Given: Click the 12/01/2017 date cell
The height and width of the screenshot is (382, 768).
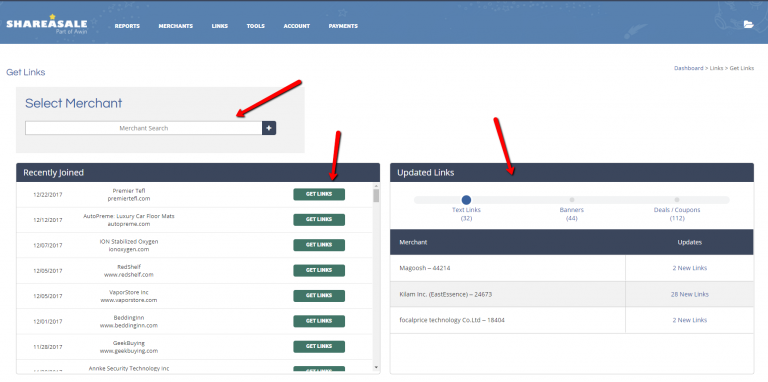Looking at the screenshot, I should [48, 322].
